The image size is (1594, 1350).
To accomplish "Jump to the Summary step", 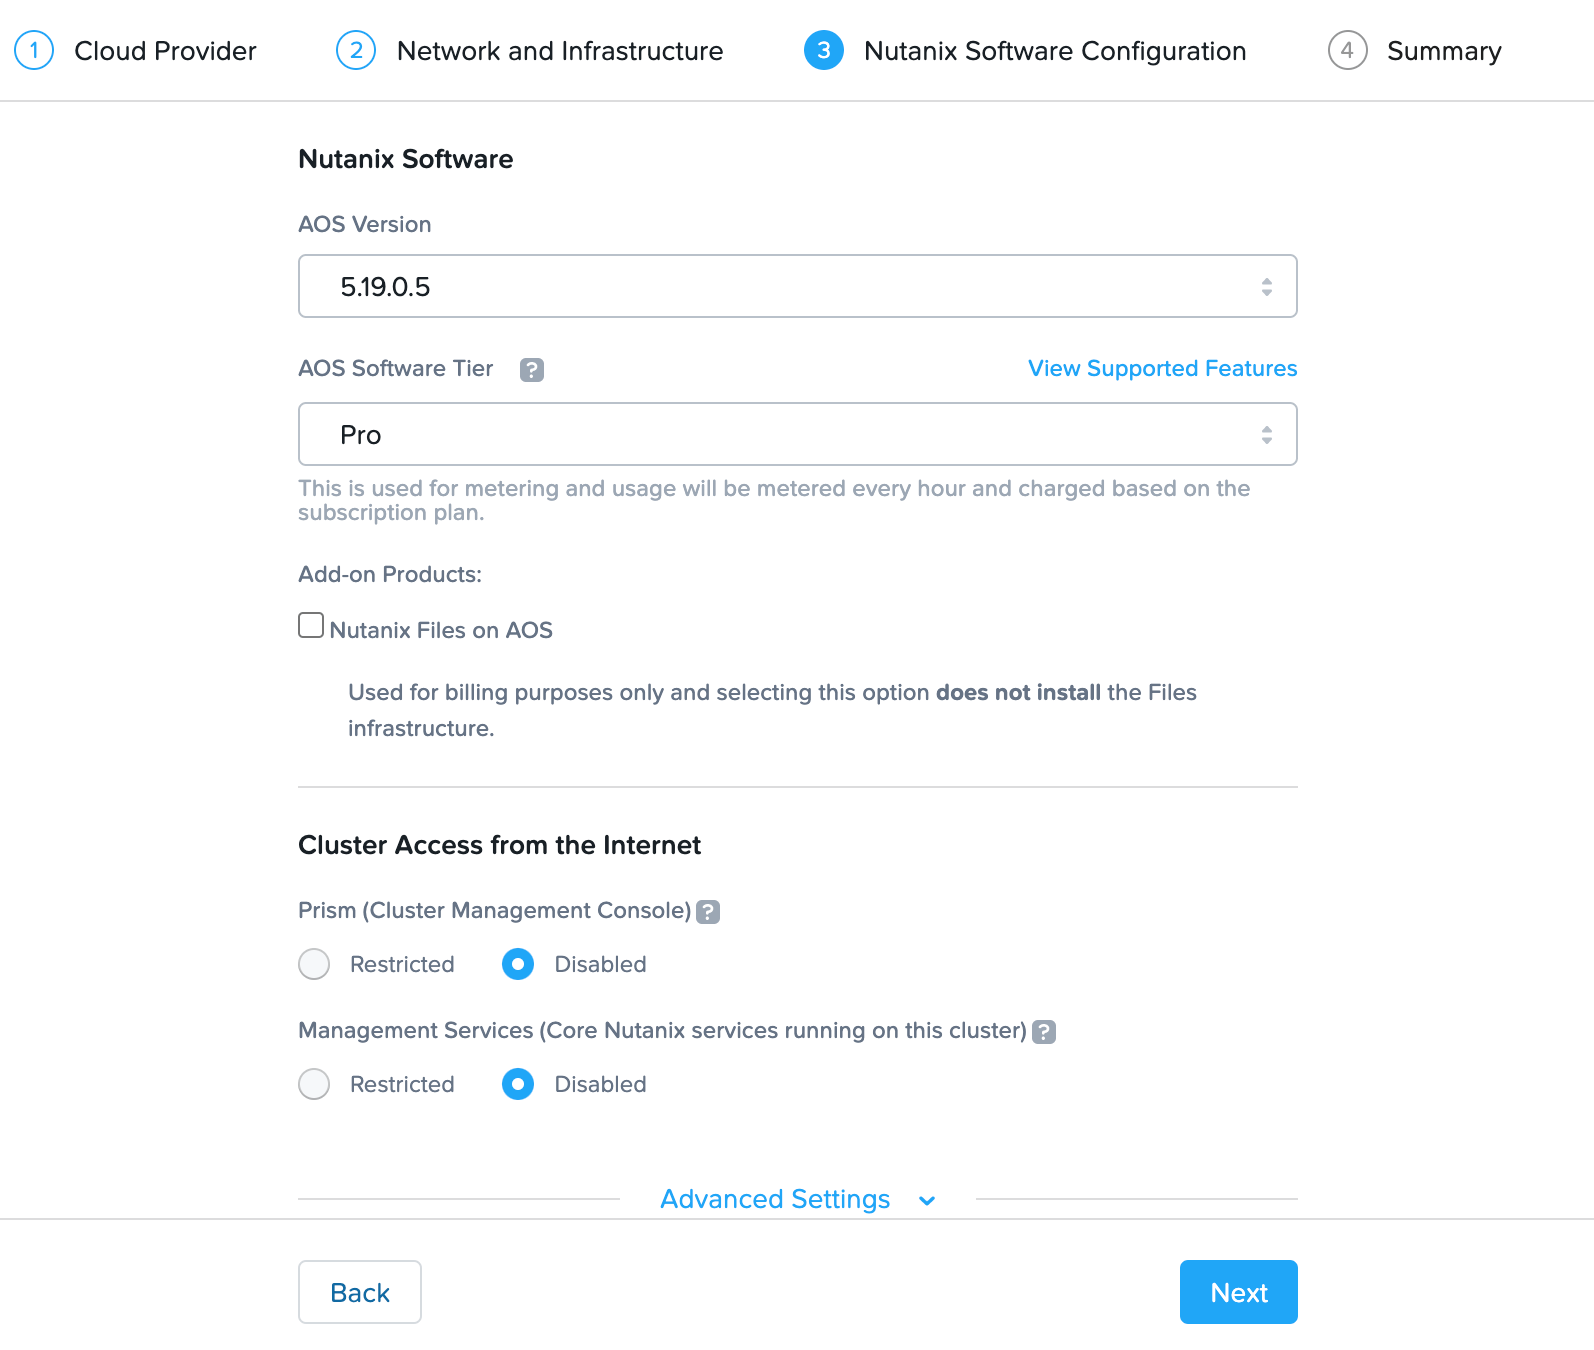I will pyautogui.click(x=1443, y=51).
